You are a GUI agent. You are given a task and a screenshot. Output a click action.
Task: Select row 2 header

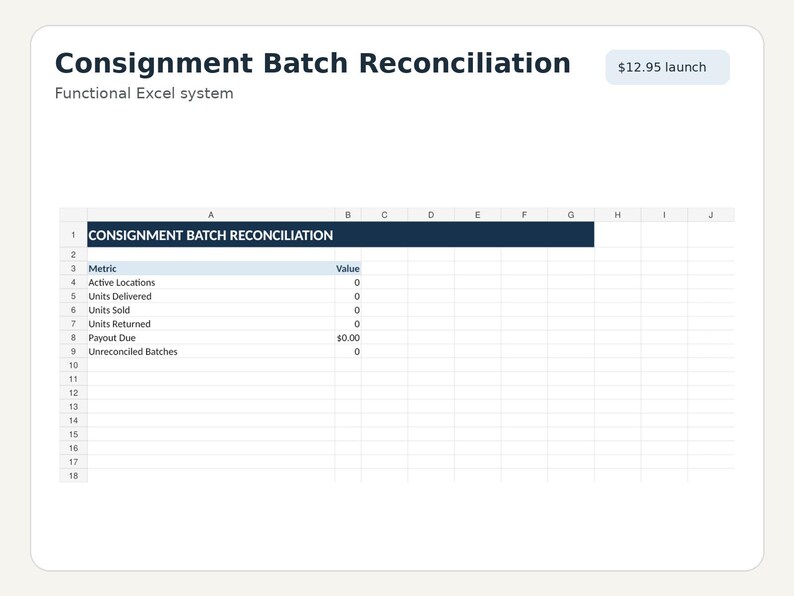pyautogui.click(x=73, y=254)
